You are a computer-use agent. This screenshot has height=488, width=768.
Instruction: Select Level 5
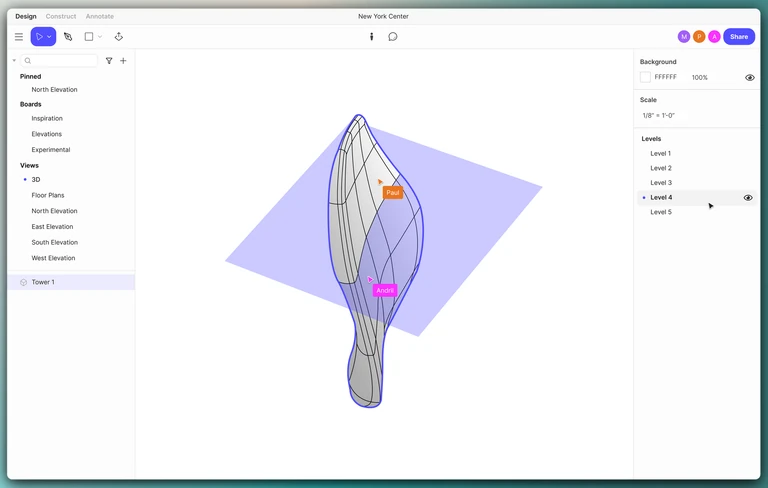(661, 212)
